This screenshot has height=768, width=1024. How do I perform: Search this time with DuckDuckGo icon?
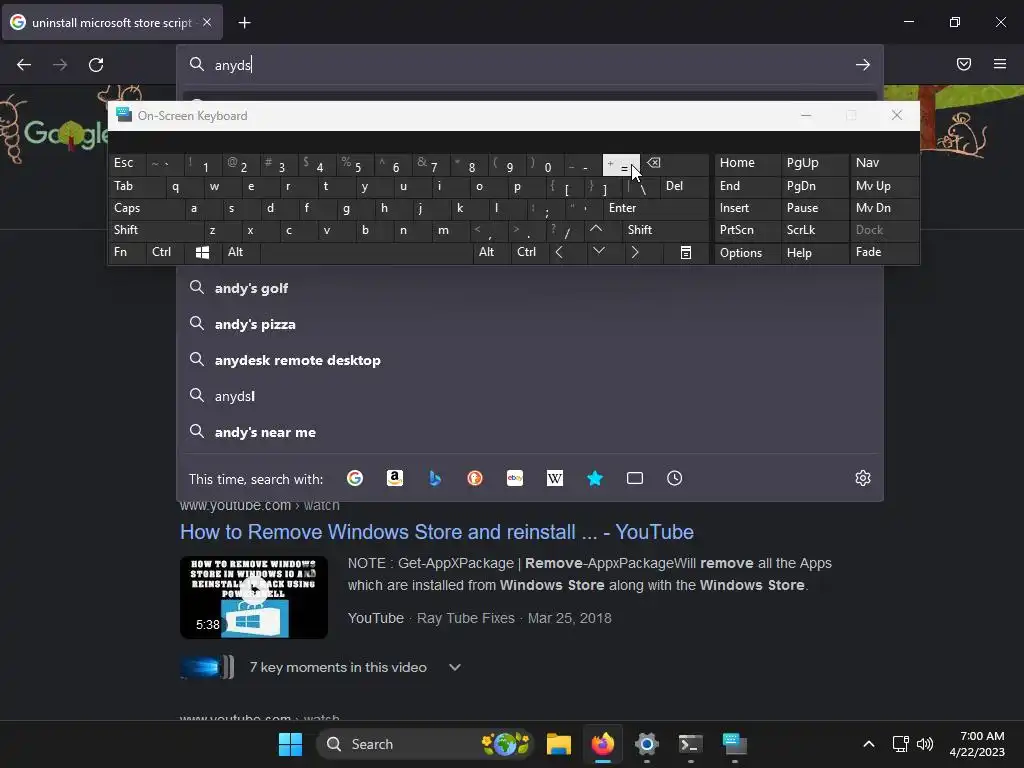[475, 478]
